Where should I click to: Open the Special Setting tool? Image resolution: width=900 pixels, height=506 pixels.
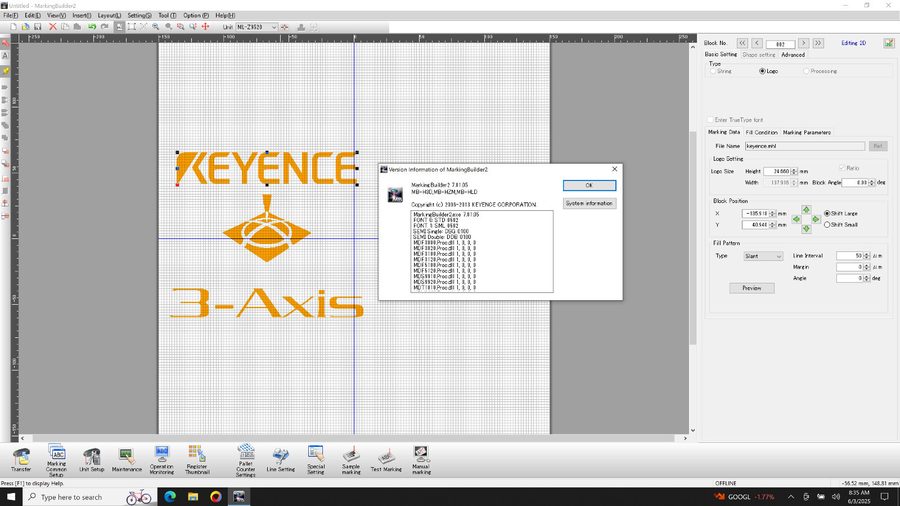coord(316,460)
